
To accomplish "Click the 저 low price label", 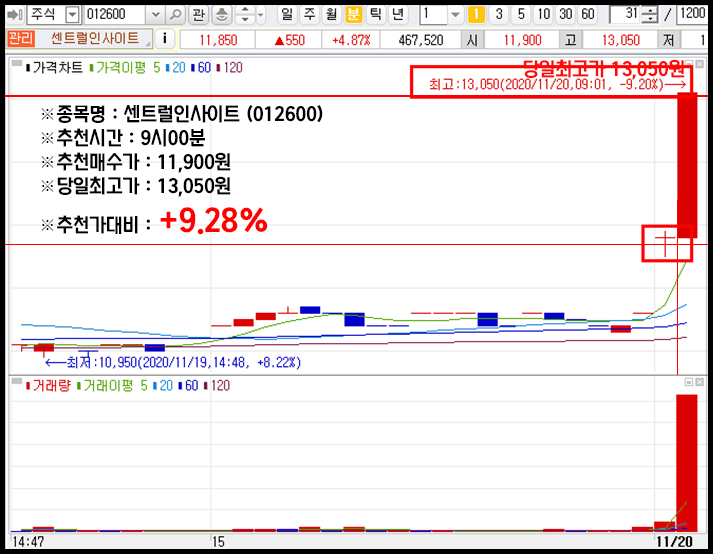I will [668, 40].
